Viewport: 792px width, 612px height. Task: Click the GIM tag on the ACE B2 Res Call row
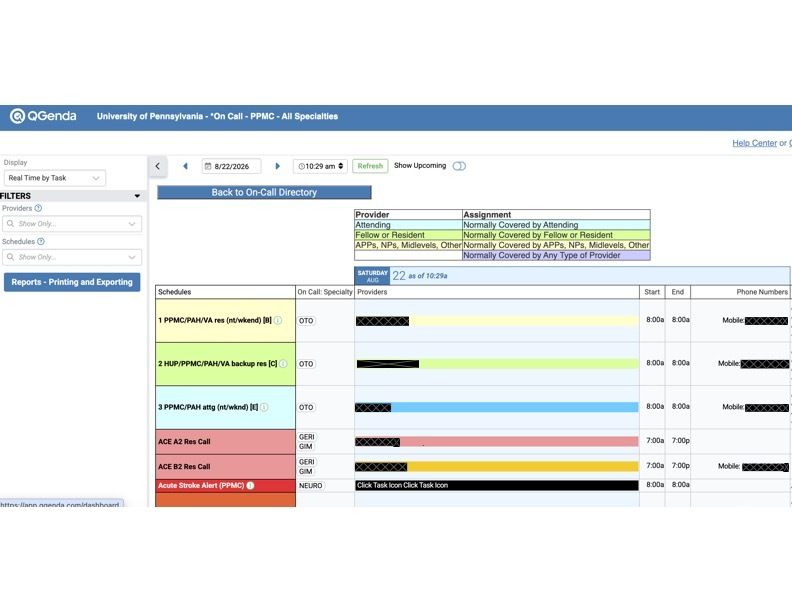pyautogui.click(x=306, y=472)
